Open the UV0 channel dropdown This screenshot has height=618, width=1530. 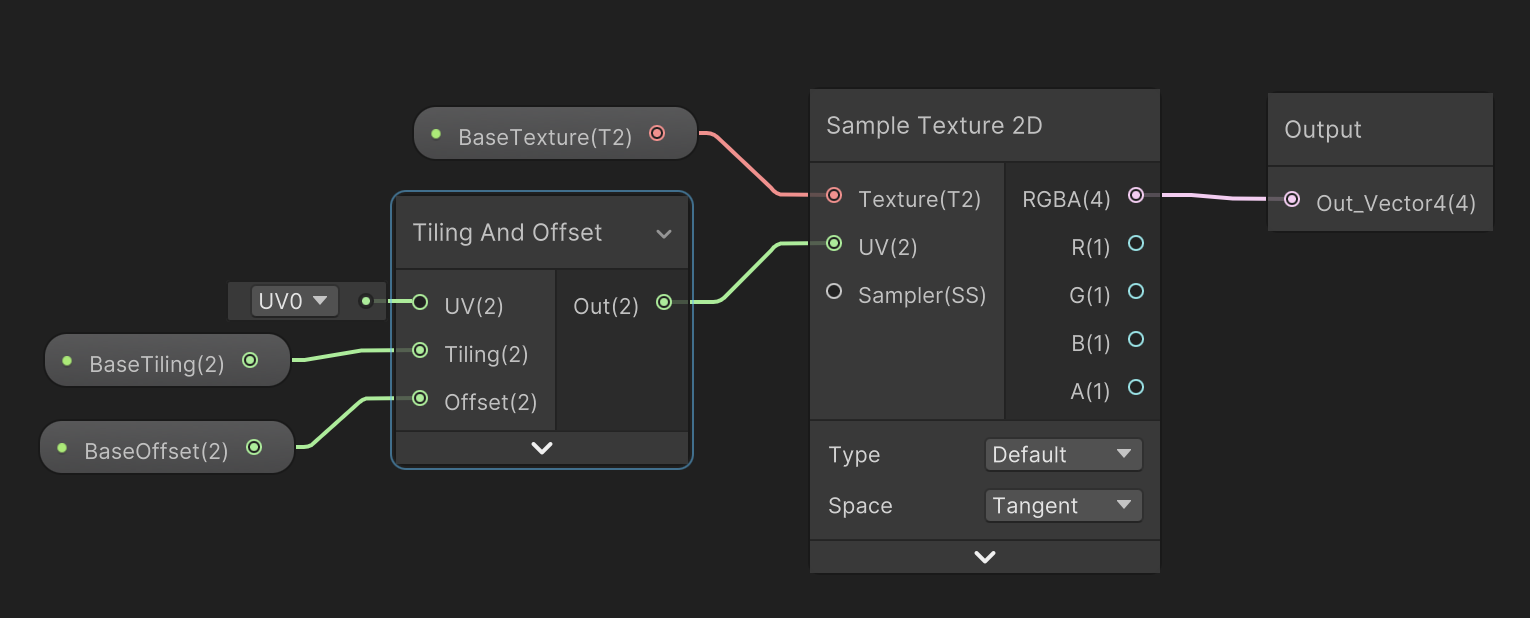[x=294, y=300]
